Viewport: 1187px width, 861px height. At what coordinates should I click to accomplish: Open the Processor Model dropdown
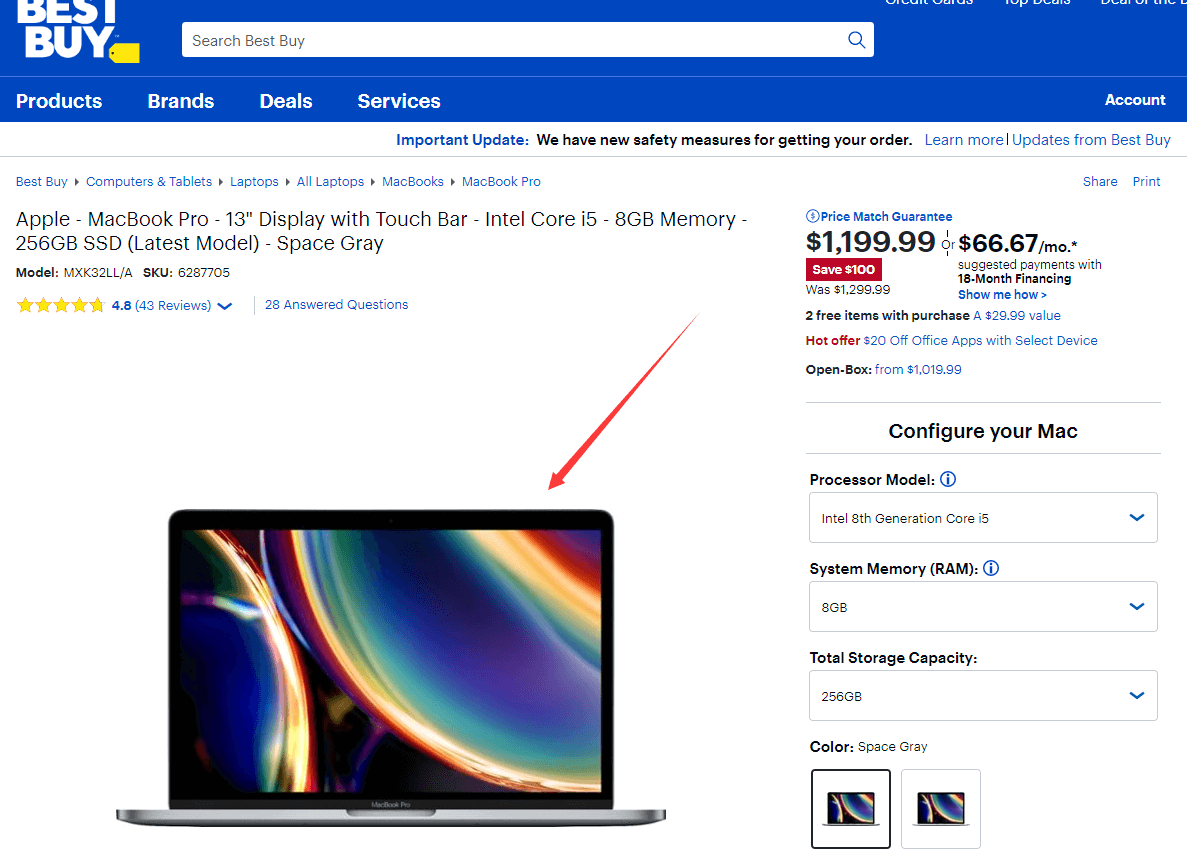pos(983,518)
